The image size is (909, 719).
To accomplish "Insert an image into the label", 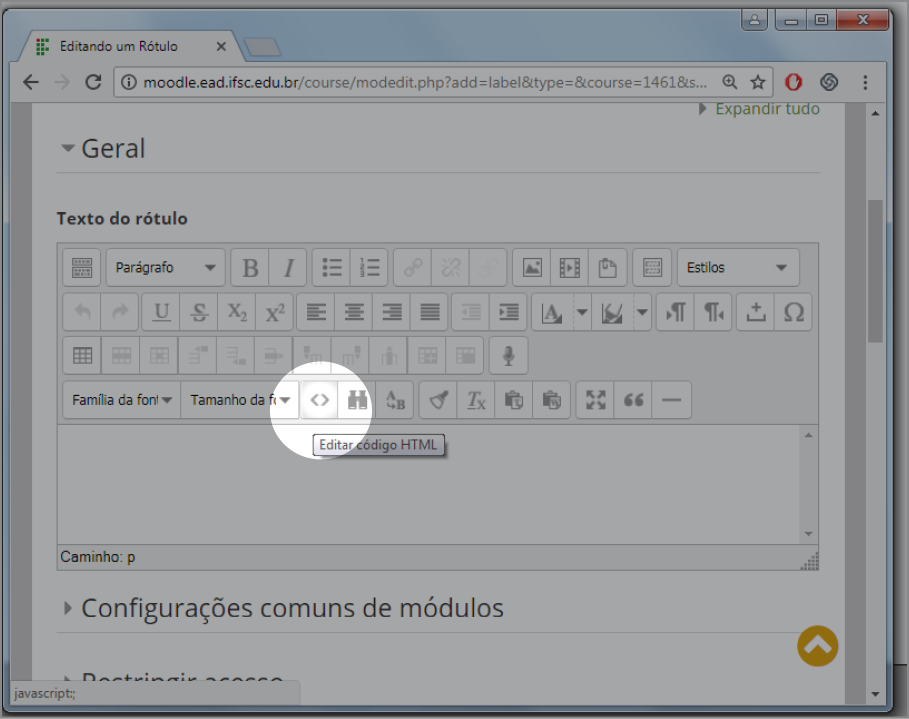I will click(532, 268).
